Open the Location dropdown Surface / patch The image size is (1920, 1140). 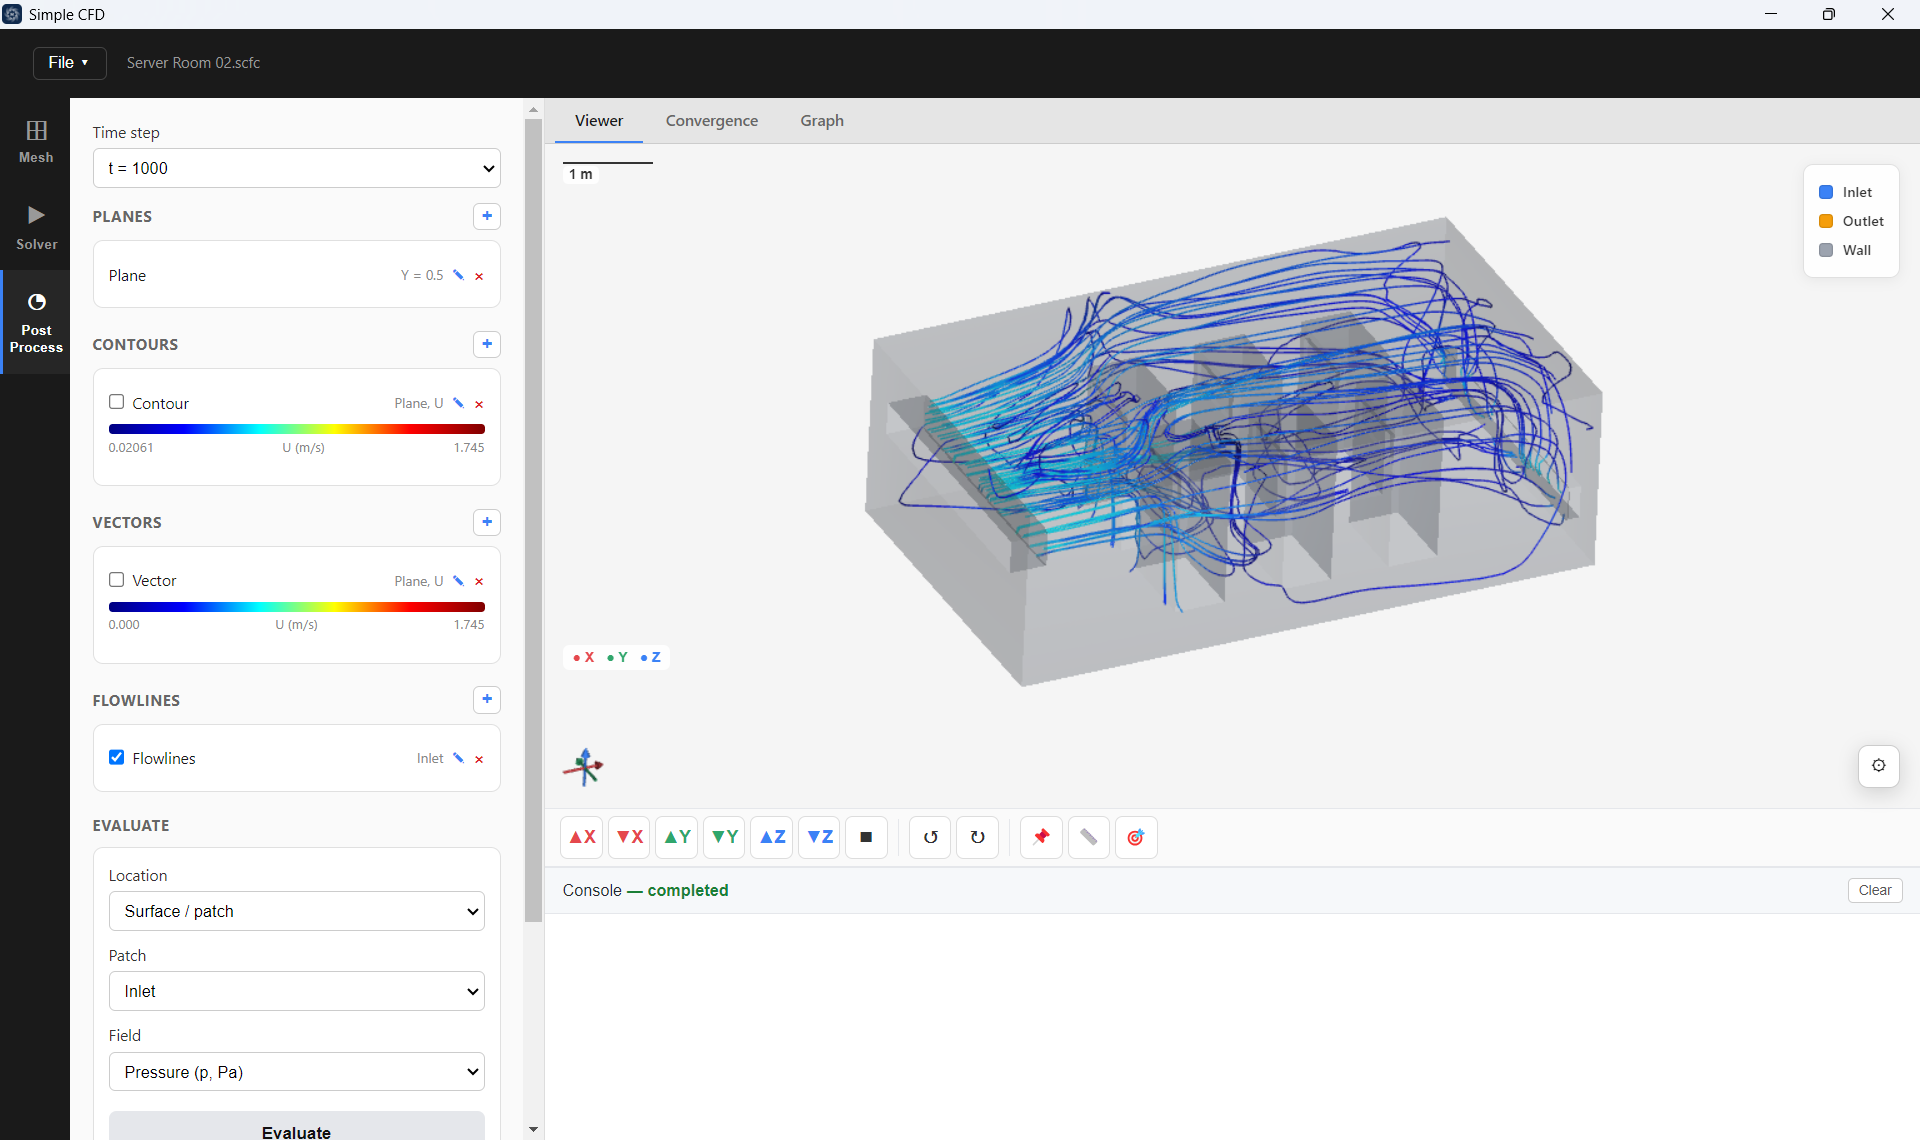(297, 911)
